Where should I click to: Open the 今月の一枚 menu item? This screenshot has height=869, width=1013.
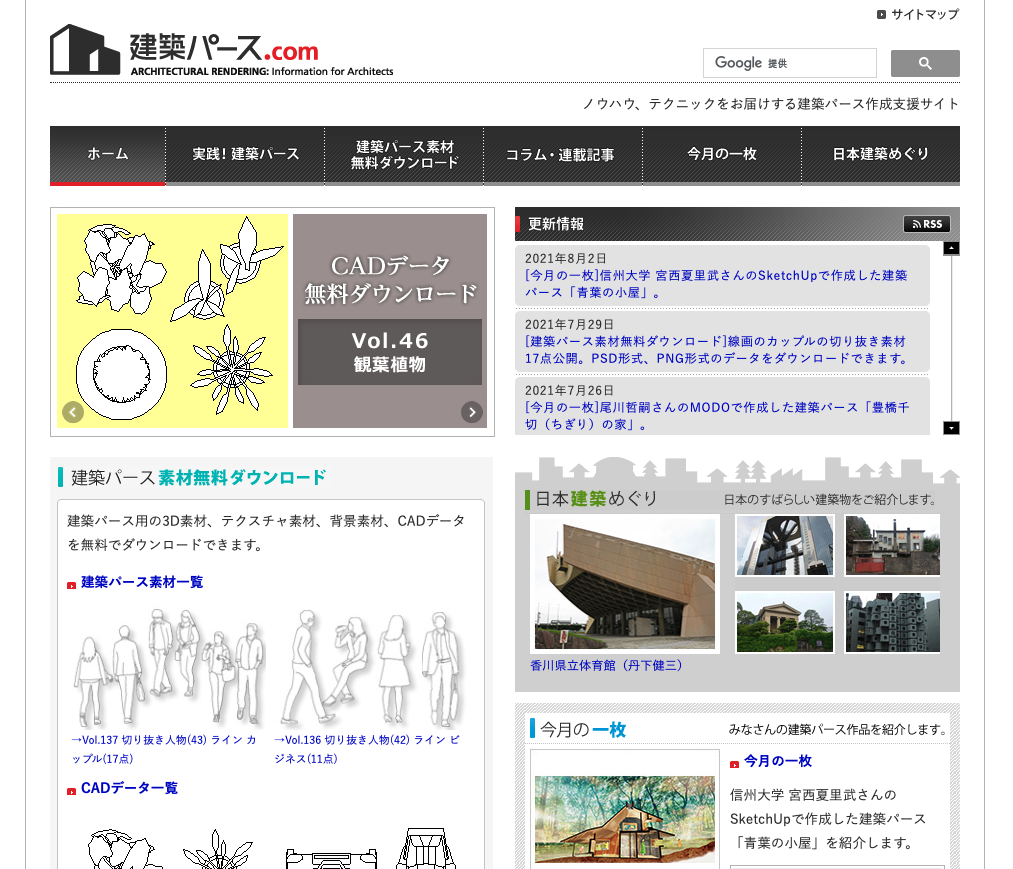click(x=722, y=154)
